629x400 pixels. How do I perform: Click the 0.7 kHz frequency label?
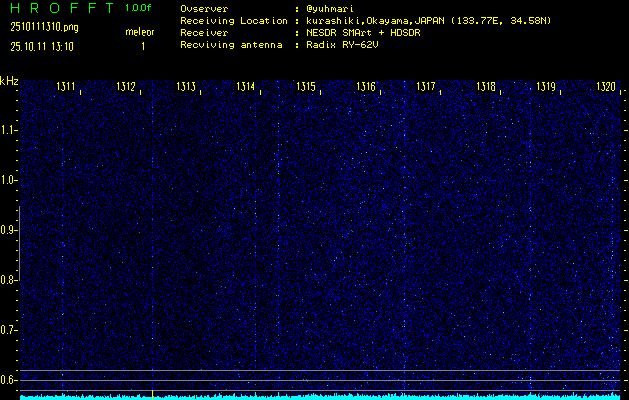(x=9, y=330)
